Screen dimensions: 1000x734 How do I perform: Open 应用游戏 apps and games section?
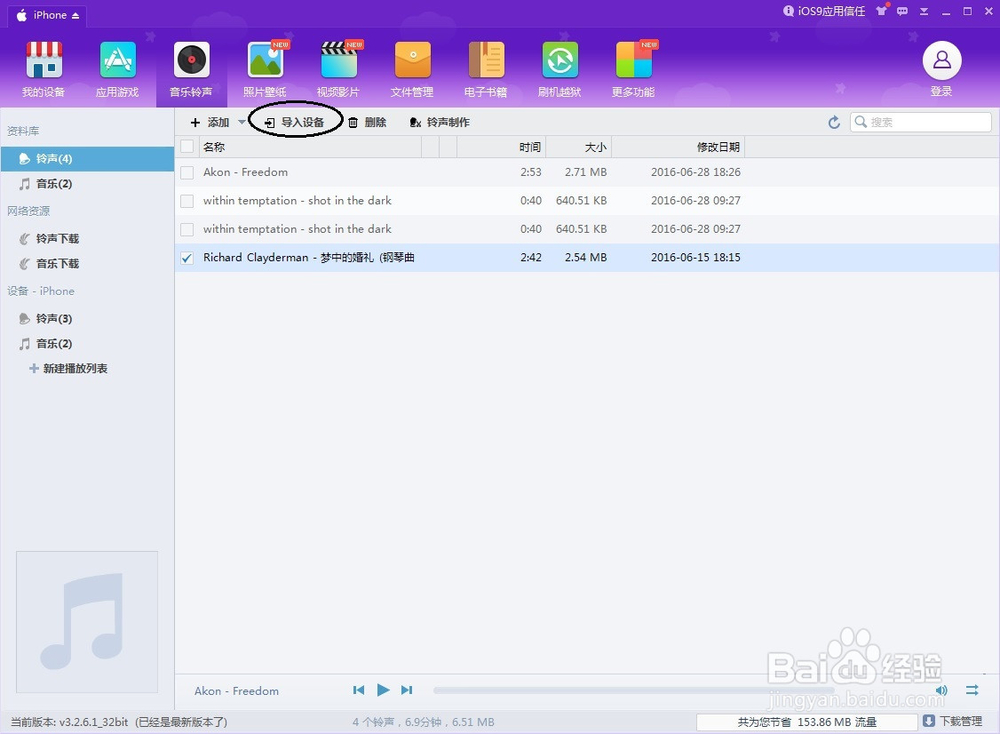[117, 70]
